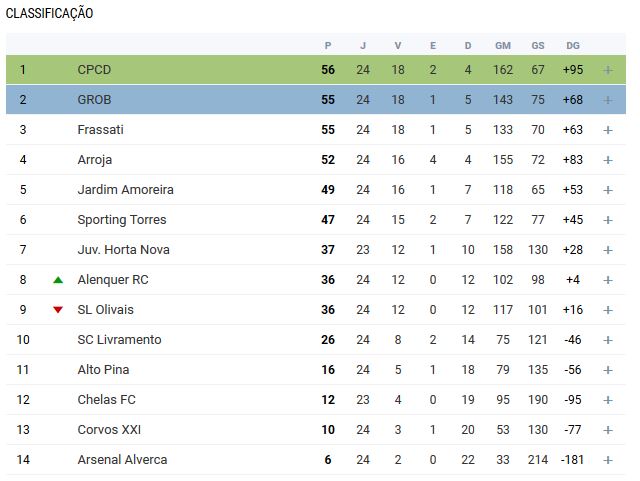Expand SC Livramento row plus icon

tap(608, 340)
